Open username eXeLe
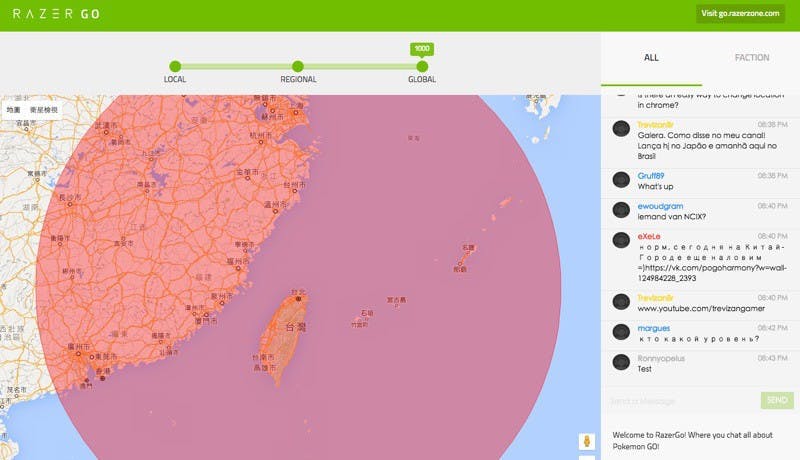 click(649, 237)
